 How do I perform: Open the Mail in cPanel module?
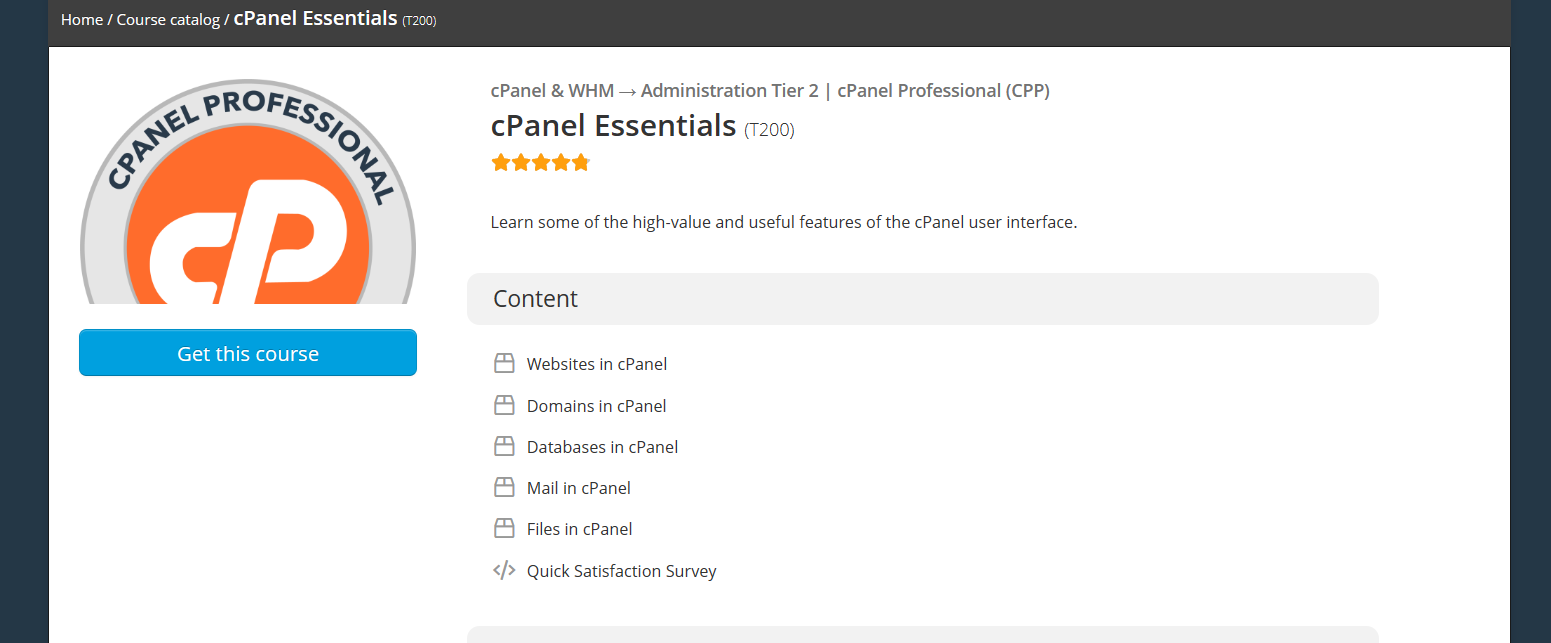pos(579,488)
